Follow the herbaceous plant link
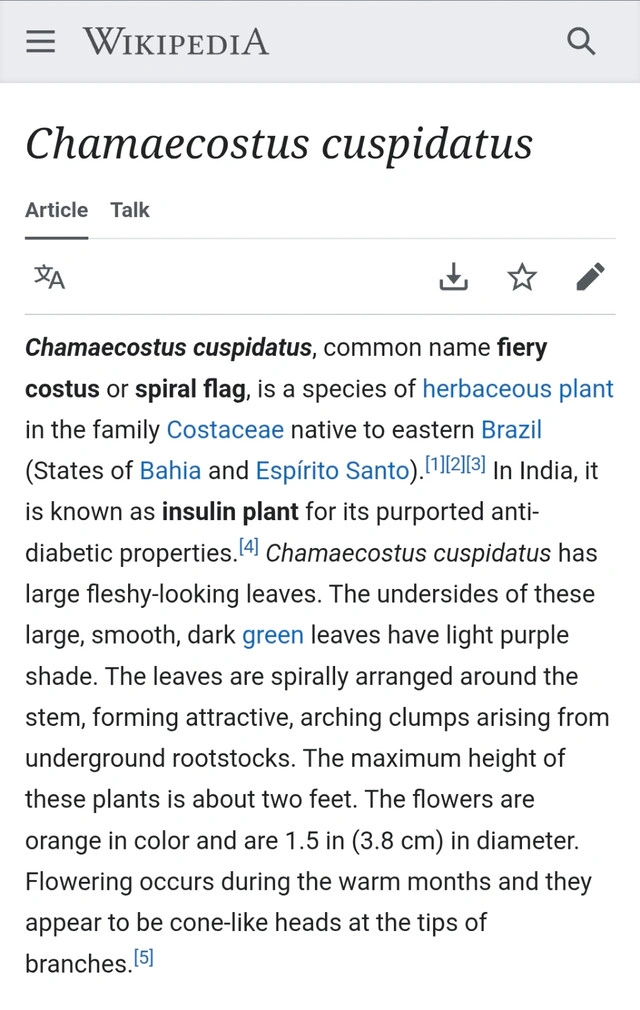This screenshot has height=1010, width=640. click(x=517, y=389)
